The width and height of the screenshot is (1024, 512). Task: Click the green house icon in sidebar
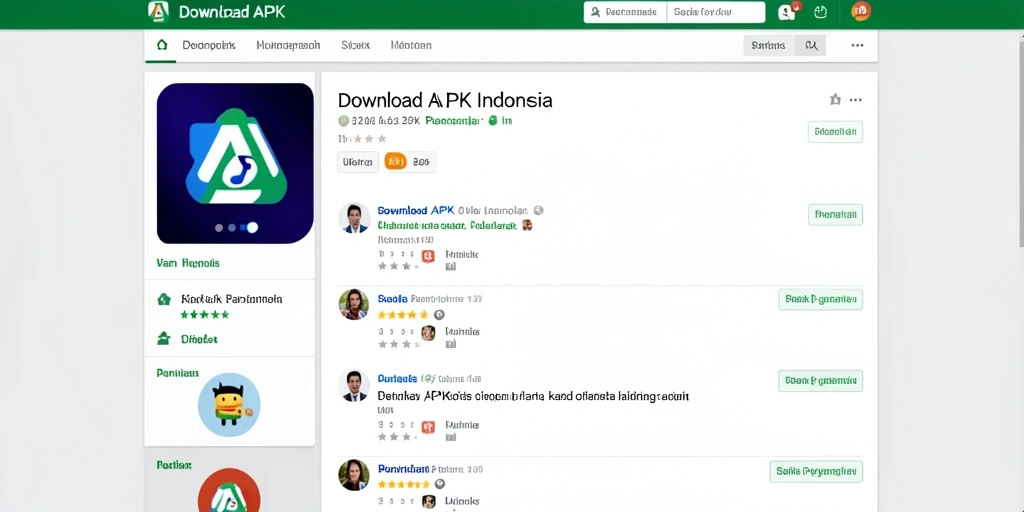point(164,299)
